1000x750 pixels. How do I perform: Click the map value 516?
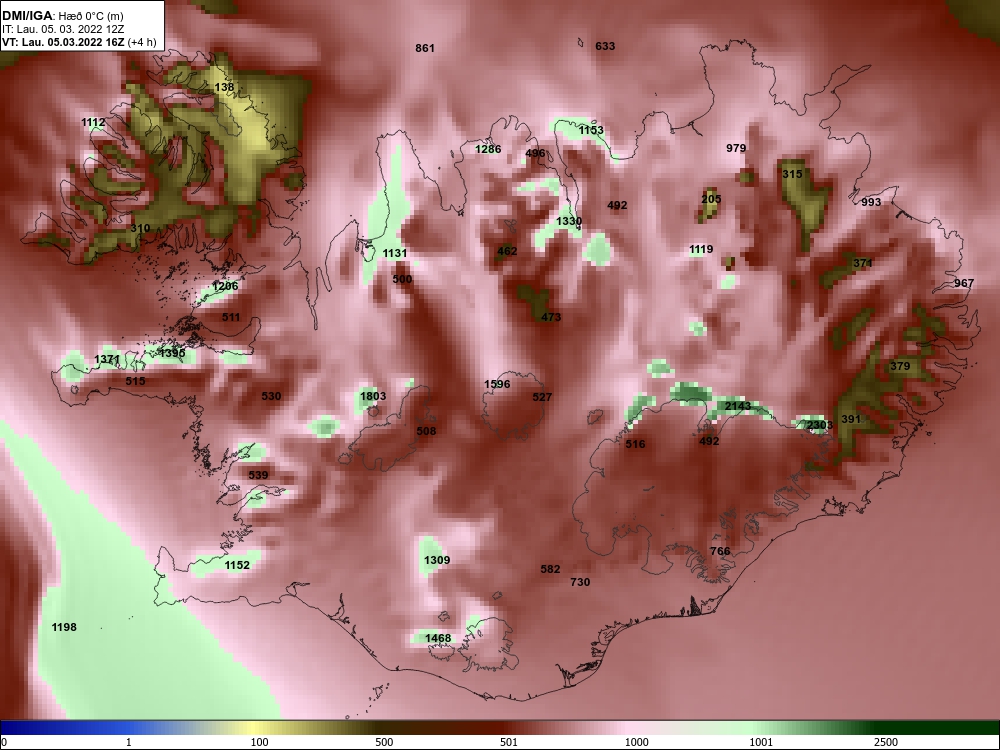pyautogui.click(x=635, y=445)
